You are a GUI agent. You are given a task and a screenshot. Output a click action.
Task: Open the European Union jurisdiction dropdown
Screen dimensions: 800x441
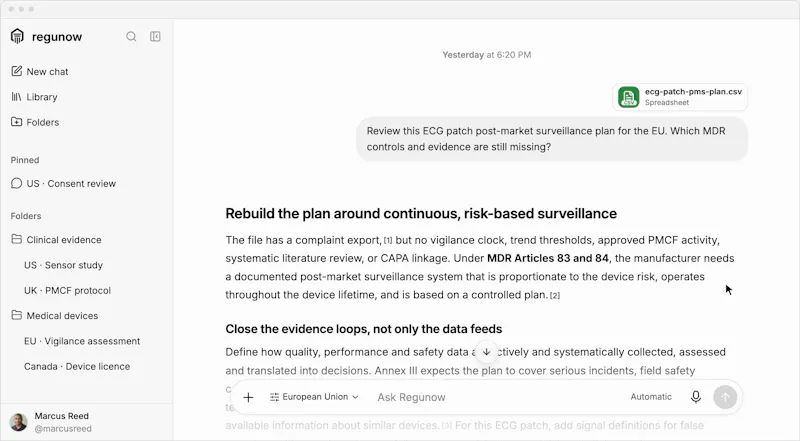coord(314,397)
